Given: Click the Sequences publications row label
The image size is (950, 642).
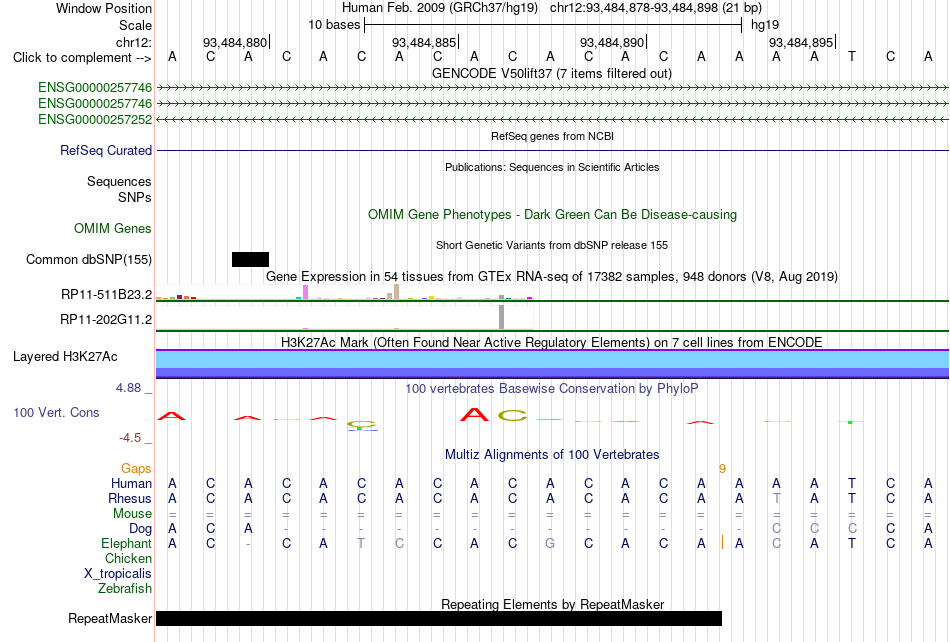Looking at the screenshot, I should pos(119,181).
